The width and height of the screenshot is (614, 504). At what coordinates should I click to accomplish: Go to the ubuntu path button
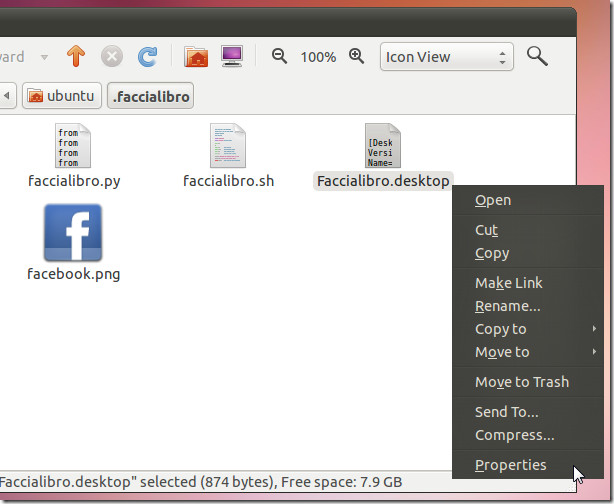[x=62, y=95]
